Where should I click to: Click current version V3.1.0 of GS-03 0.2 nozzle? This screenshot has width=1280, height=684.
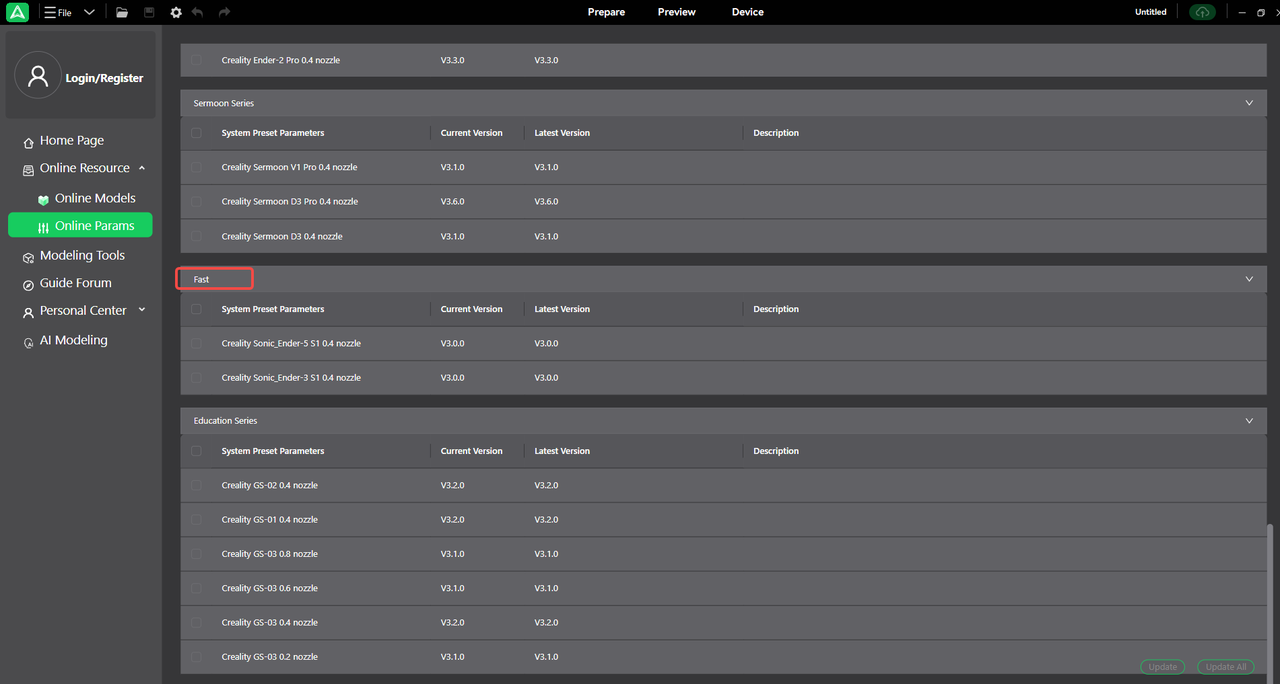pos(453,656)
